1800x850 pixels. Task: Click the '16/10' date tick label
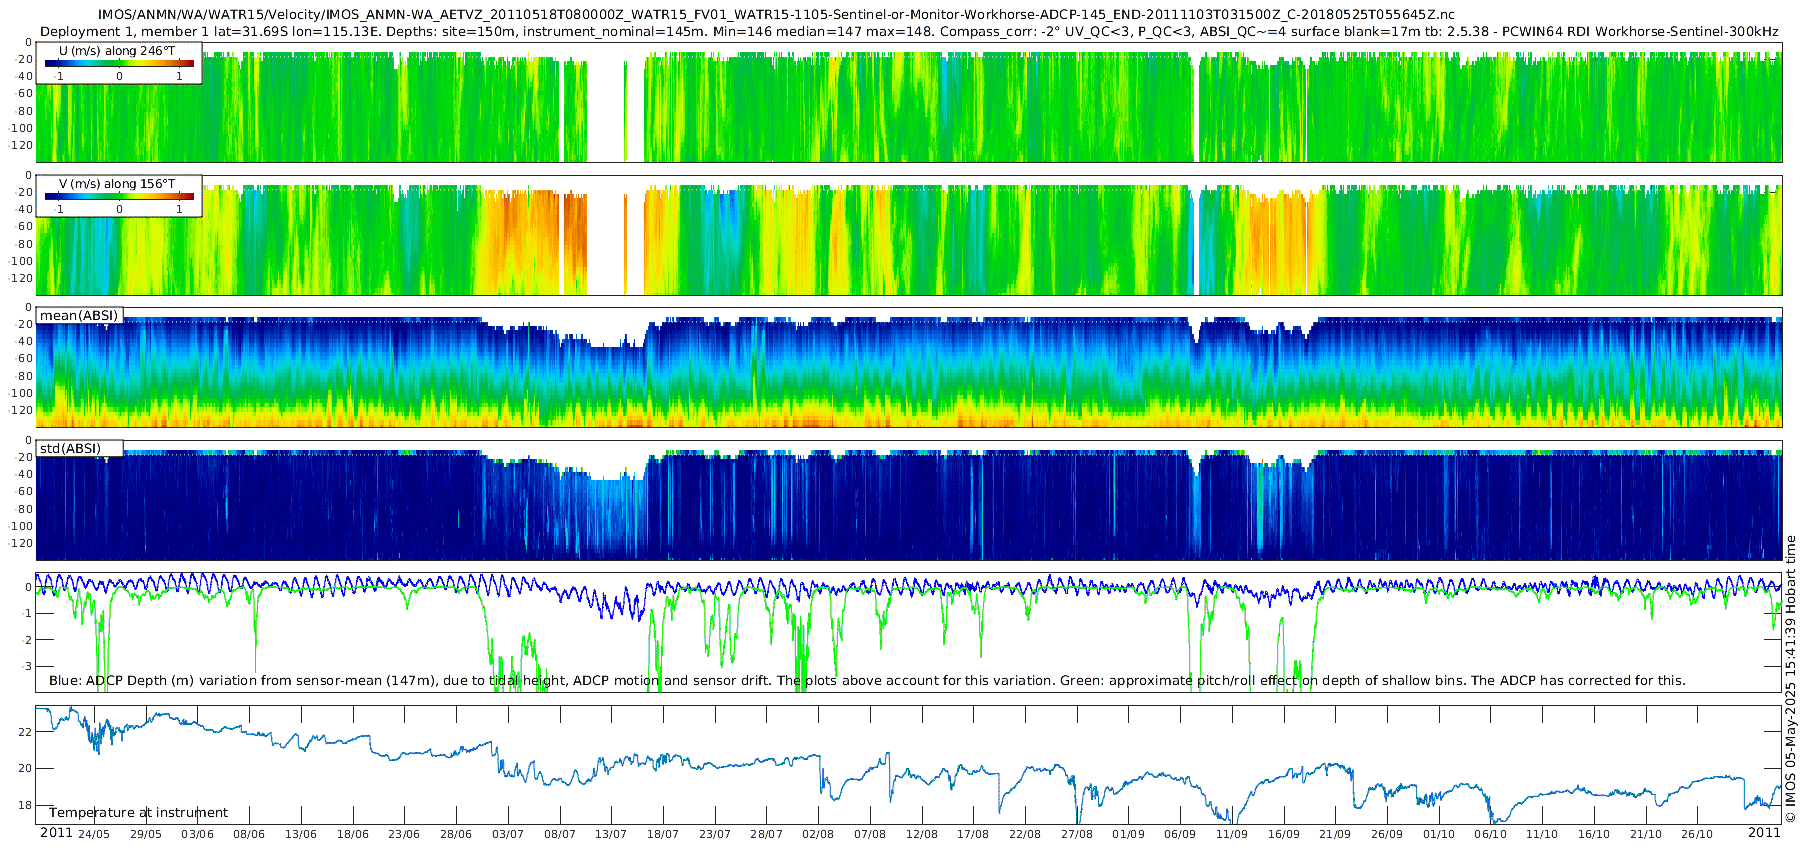point(1594,834)
